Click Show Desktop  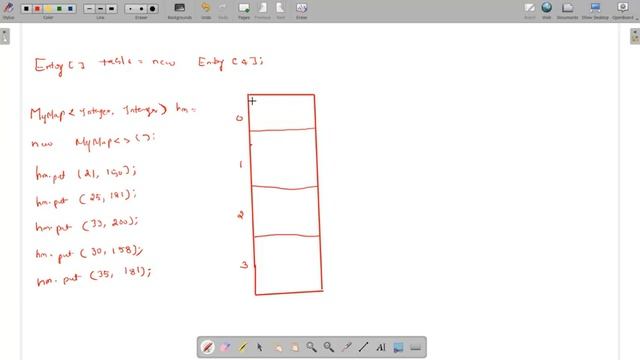[x=595, y=10]
